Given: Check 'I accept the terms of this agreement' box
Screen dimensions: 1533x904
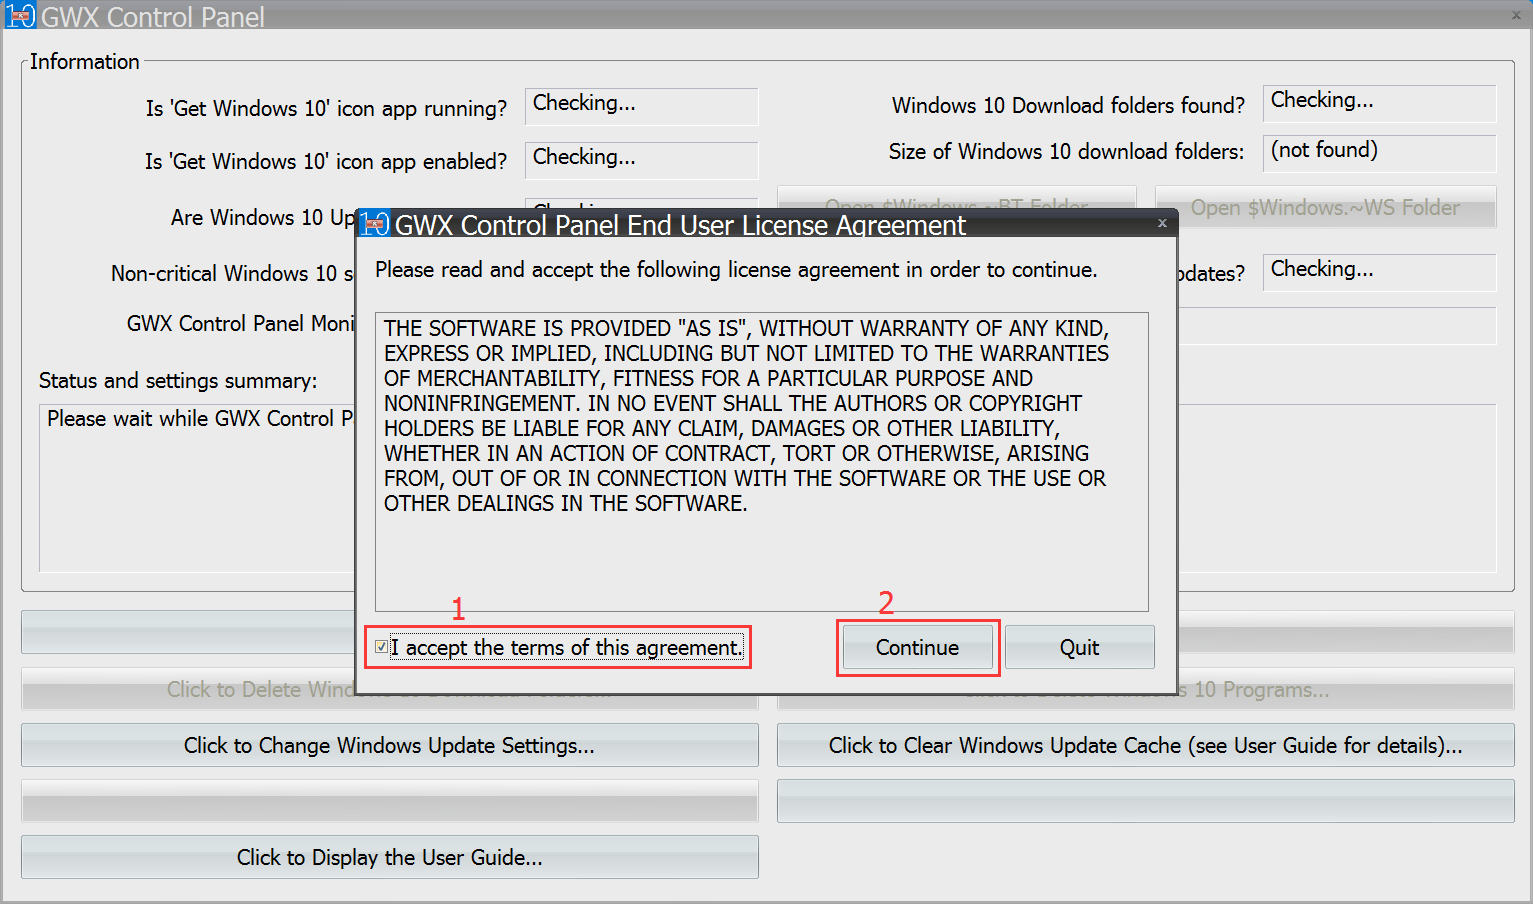Looking at the screenshot, I should point(381,647).
